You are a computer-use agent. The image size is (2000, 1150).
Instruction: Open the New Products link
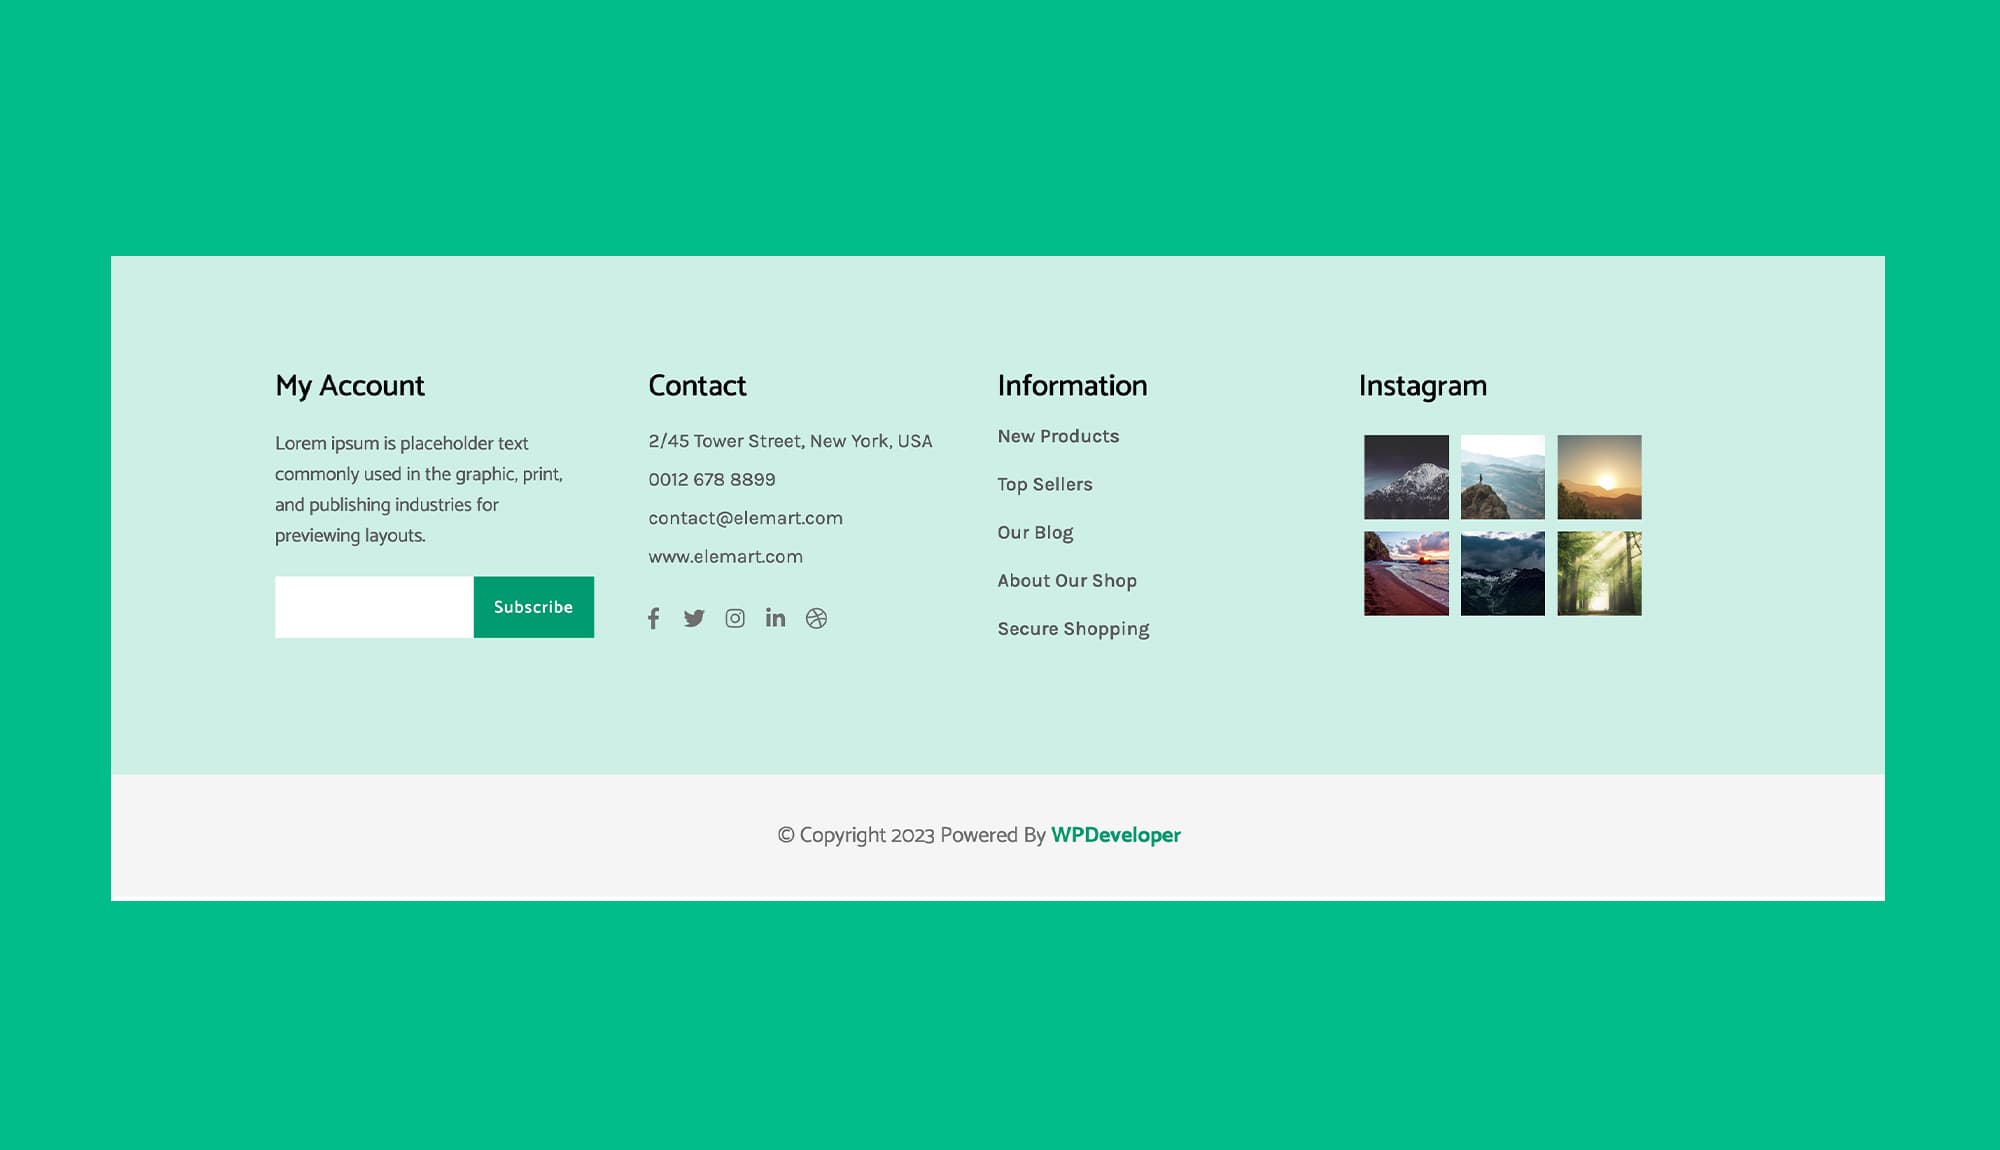coord(1057,436)
